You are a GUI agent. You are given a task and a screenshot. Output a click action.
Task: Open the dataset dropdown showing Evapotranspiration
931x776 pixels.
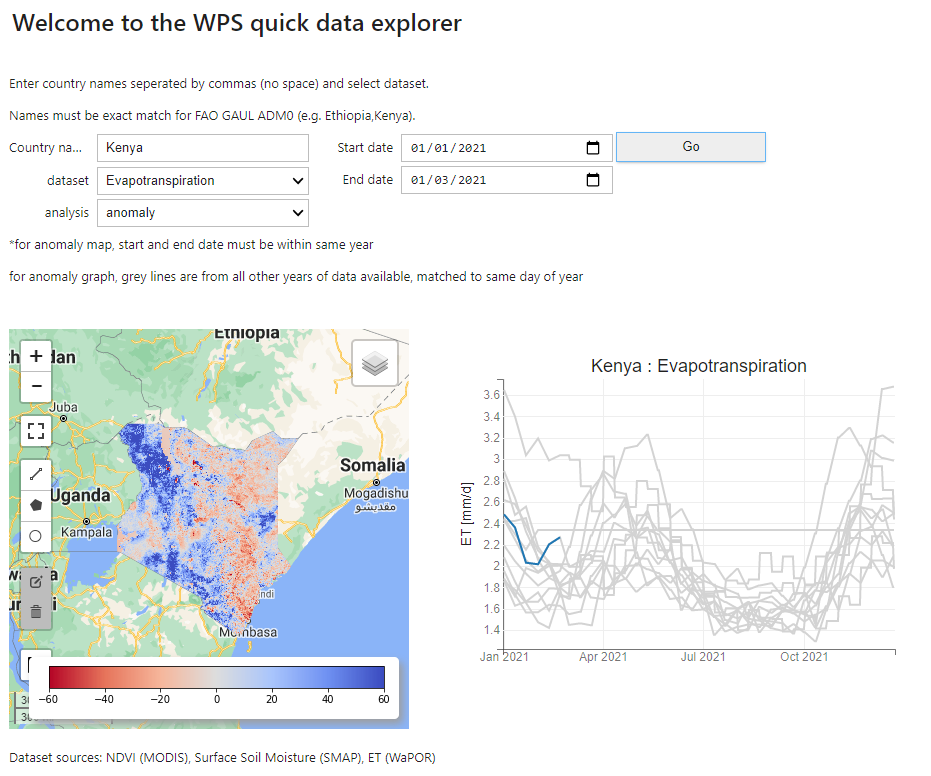[203, 181]
